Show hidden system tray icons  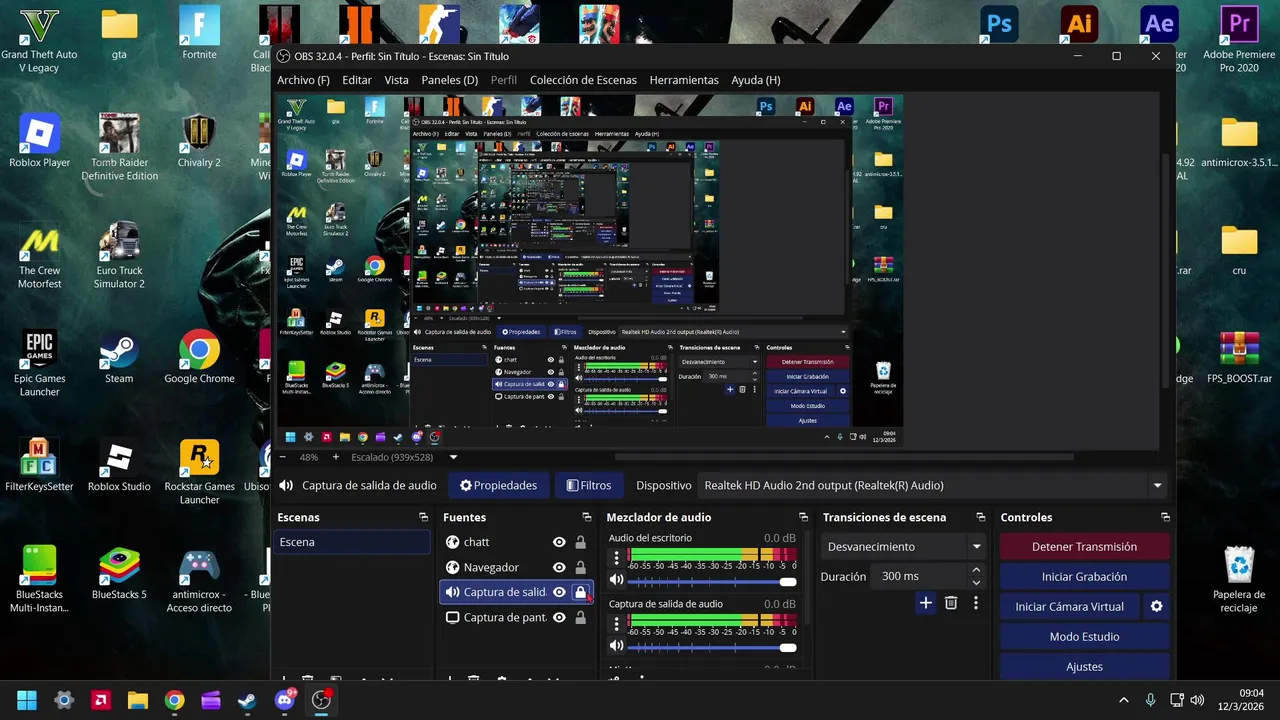pyautogui.click(x=1124, y=700)
